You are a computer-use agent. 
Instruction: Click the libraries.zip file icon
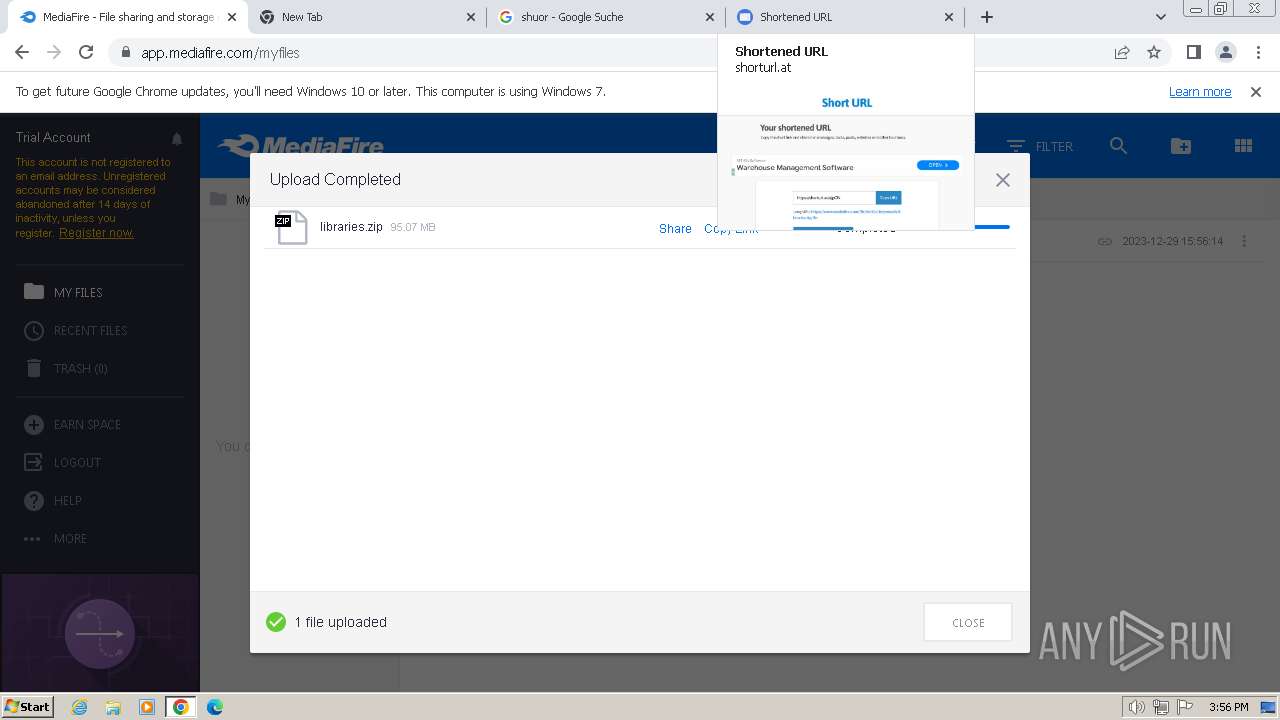pyautogui.click(x=291, y=227)
